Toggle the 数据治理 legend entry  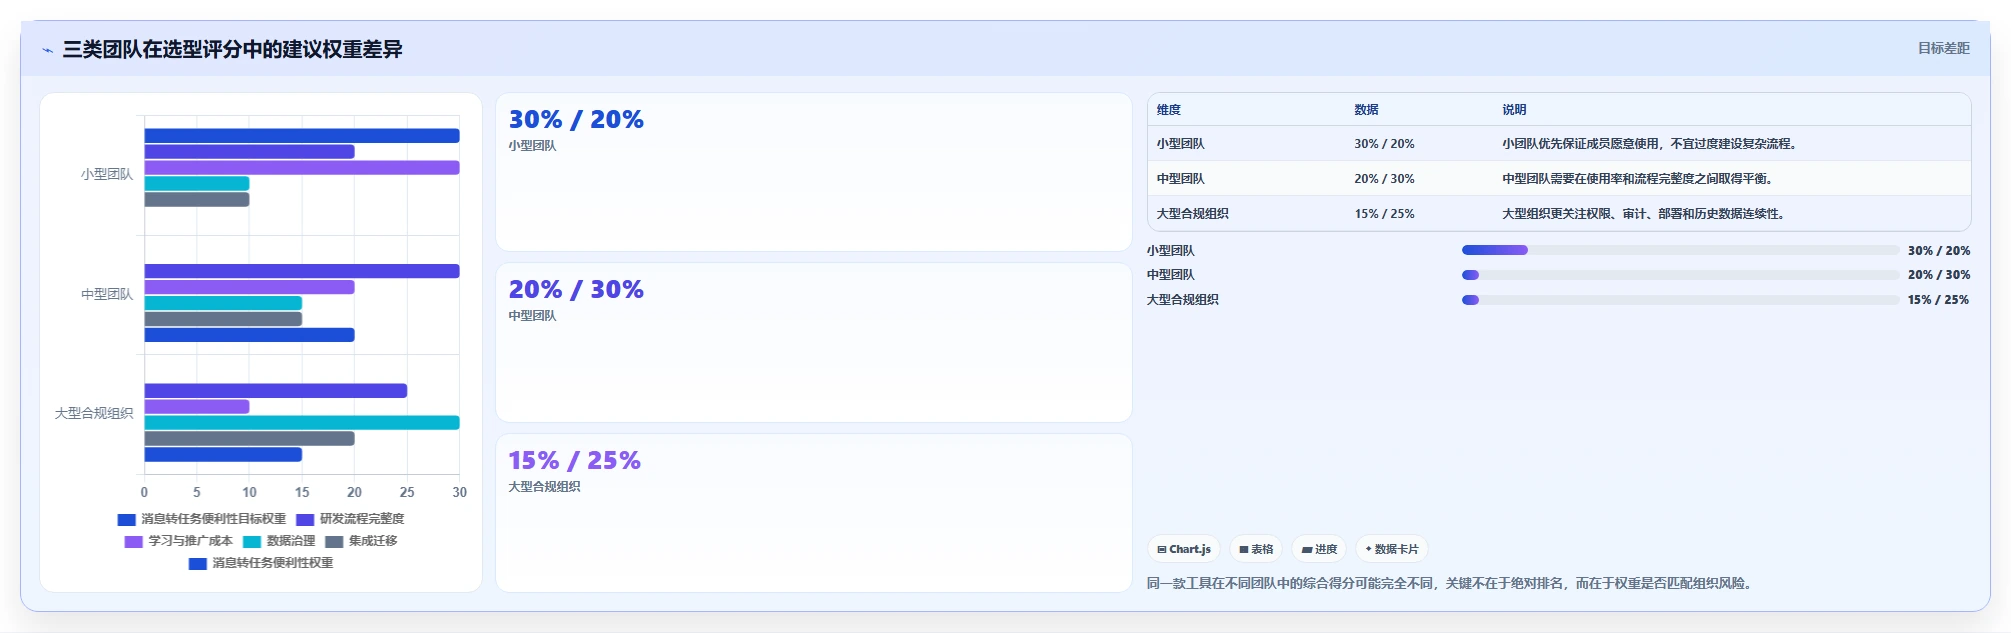(x=279, y=541)
